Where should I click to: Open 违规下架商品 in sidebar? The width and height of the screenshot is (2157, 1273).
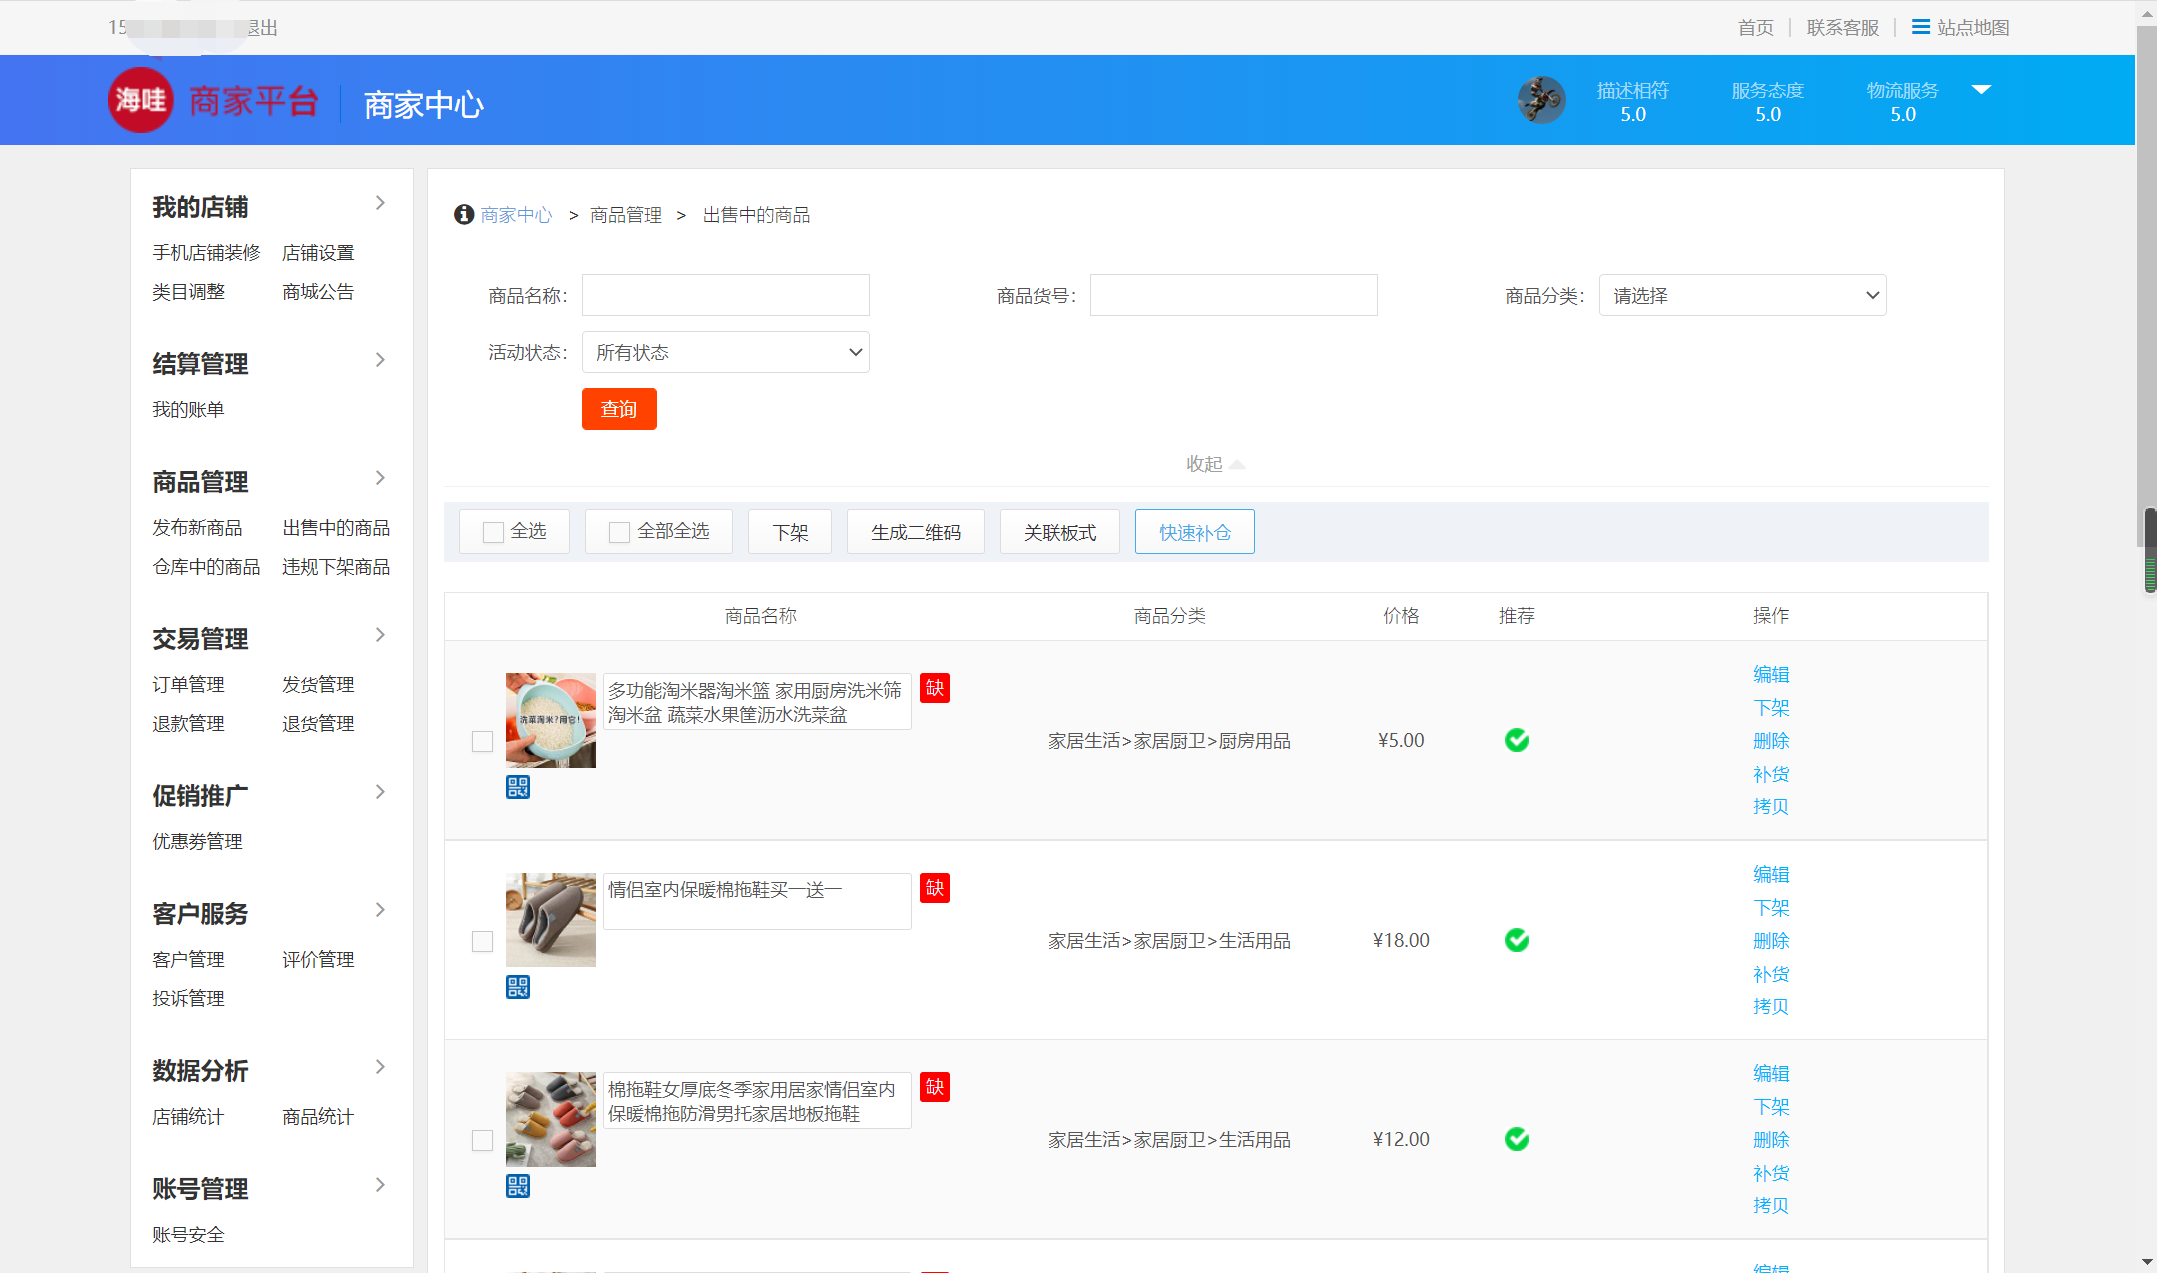(x=336, y=567)
